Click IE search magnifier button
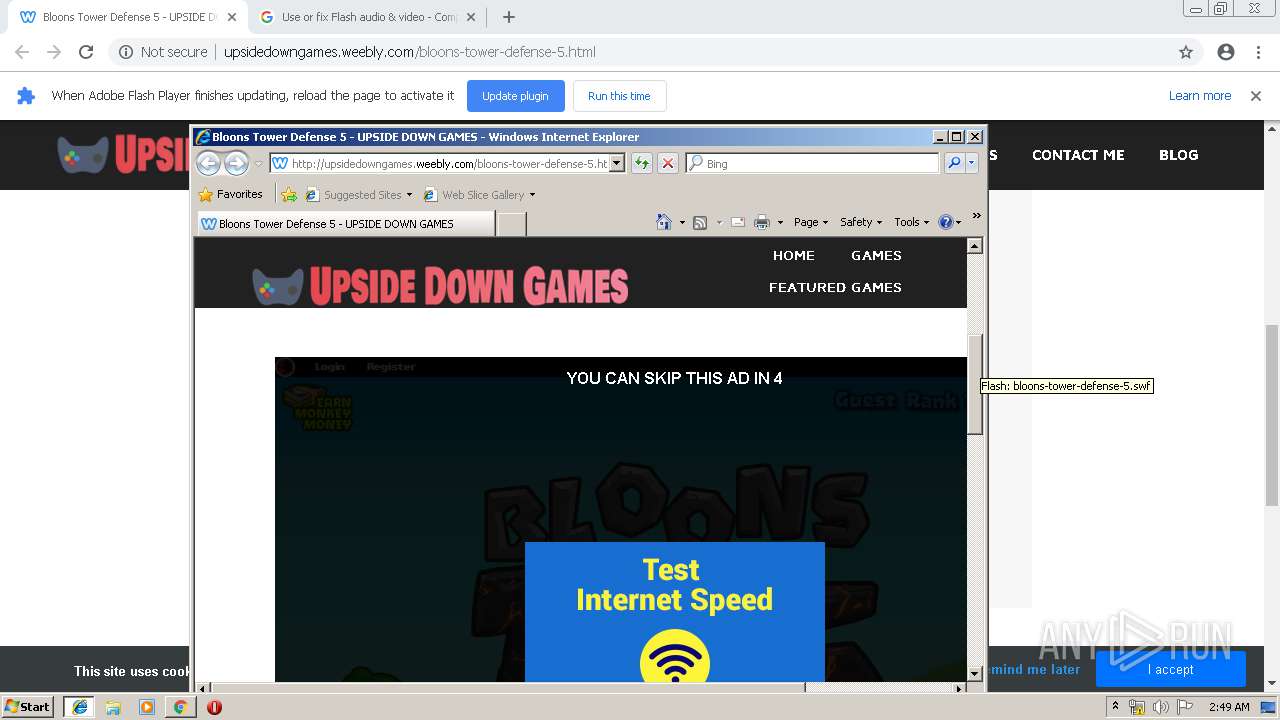1280x720 pixels. 954,163
